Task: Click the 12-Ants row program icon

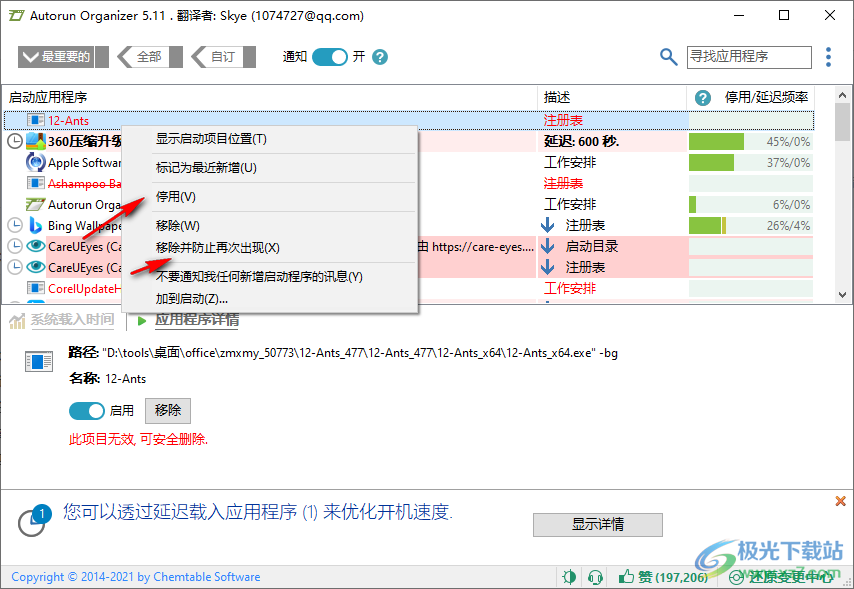Action: click(x=35, y=120)
